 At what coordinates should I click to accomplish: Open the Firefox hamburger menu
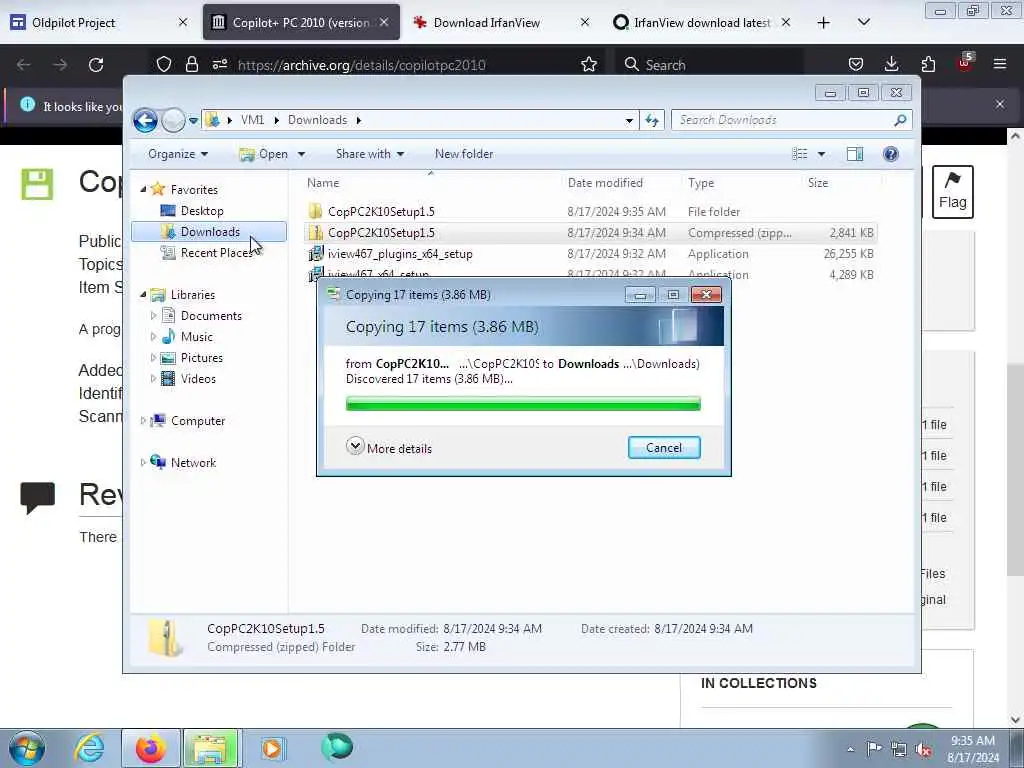pyautogui.click(x=999, y=65)
